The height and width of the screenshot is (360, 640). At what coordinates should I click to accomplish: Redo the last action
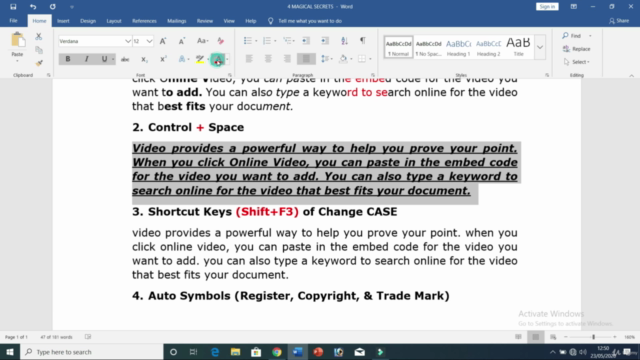53,7
